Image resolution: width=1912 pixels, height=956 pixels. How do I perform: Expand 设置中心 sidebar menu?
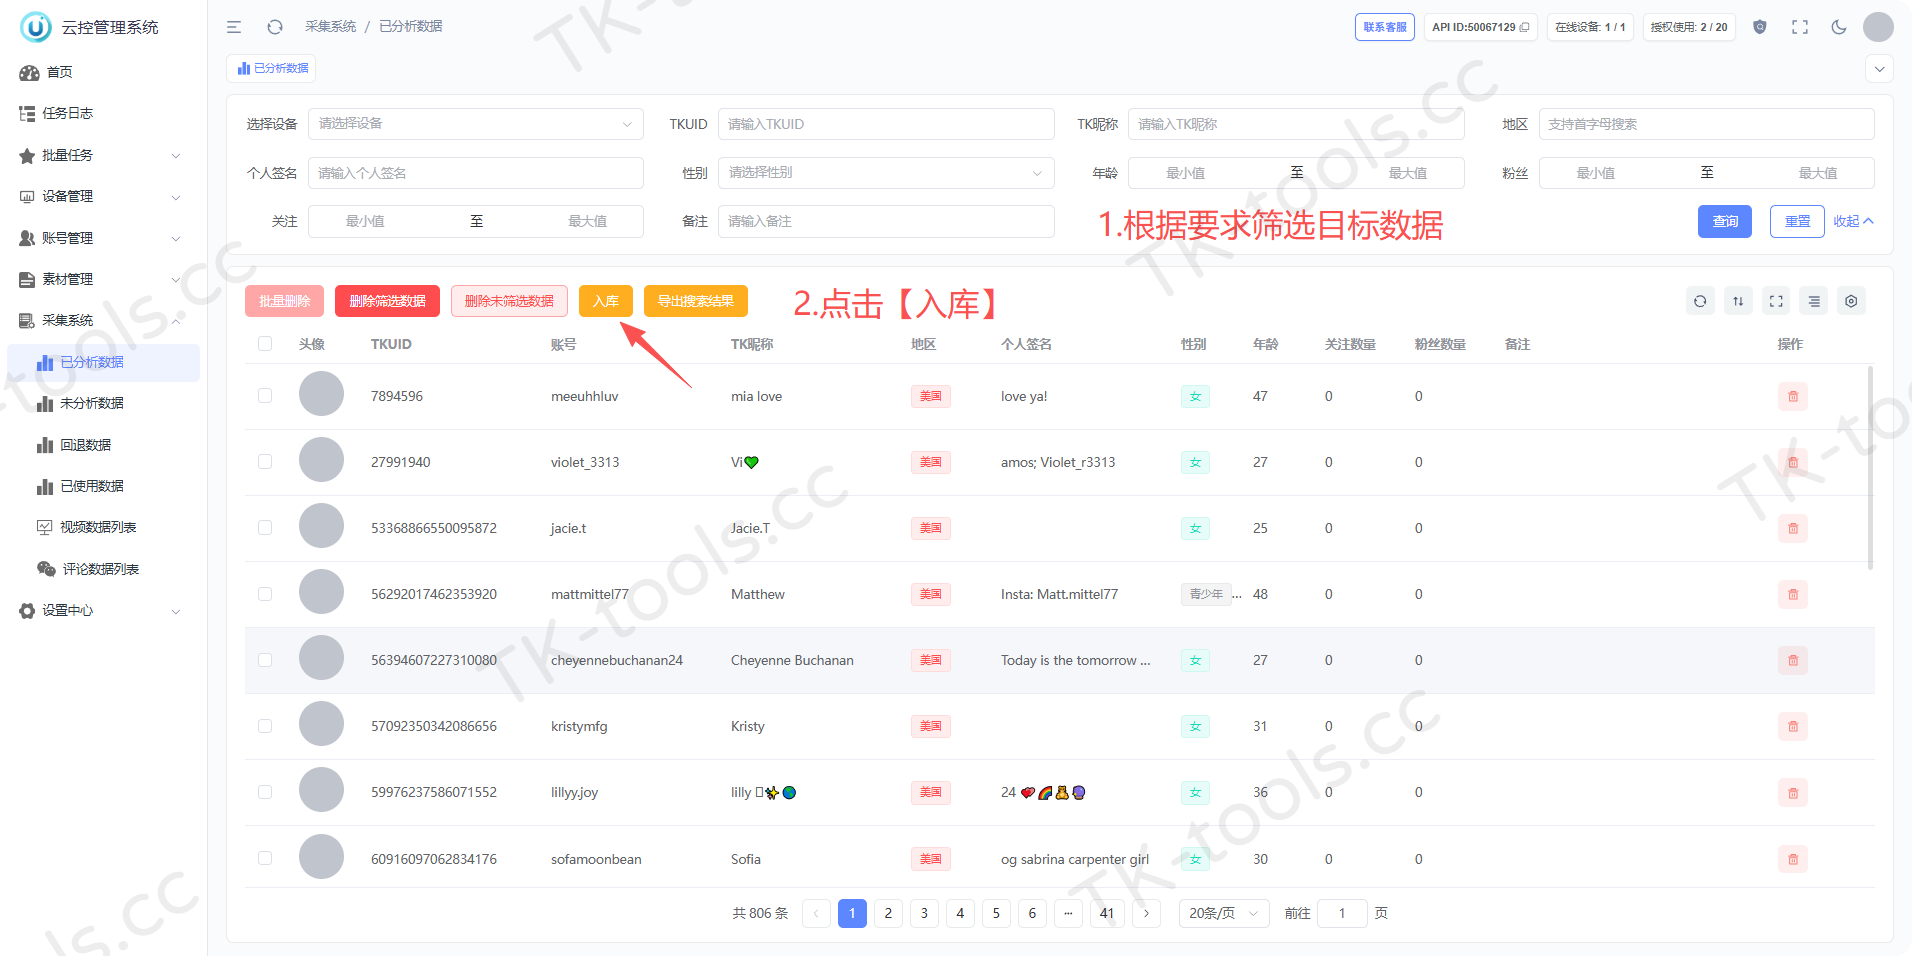pyautogui.click(x=103, y=610)
